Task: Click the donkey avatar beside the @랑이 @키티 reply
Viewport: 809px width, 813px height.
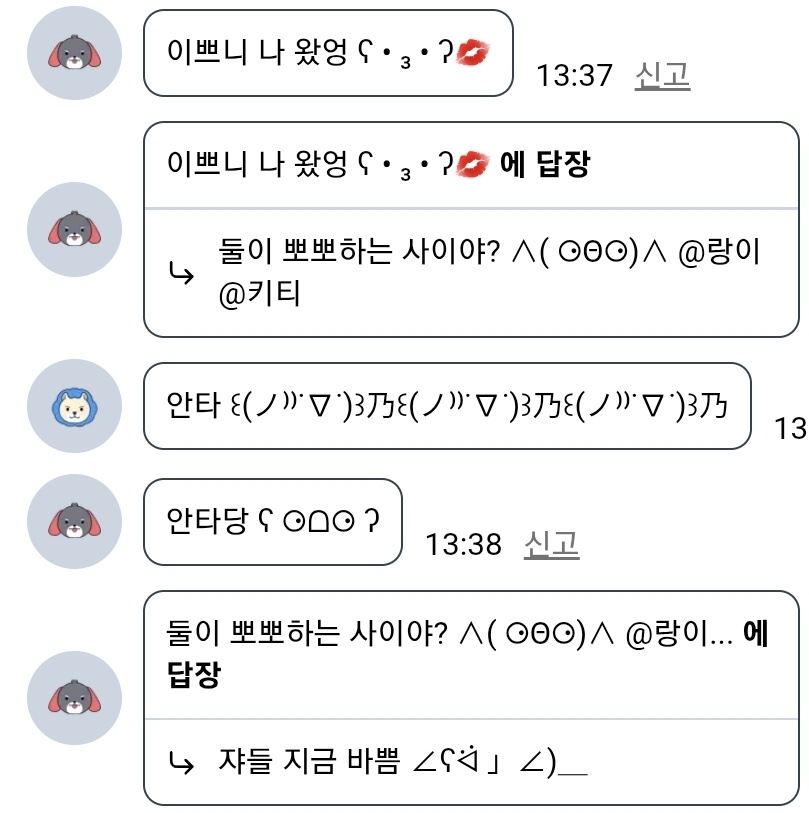Action: (74, 229)
